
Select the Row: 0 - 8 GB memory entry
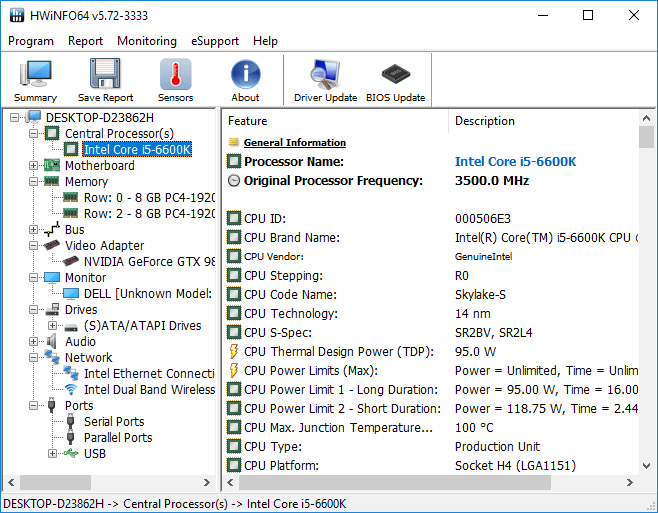tap(149, 197)
